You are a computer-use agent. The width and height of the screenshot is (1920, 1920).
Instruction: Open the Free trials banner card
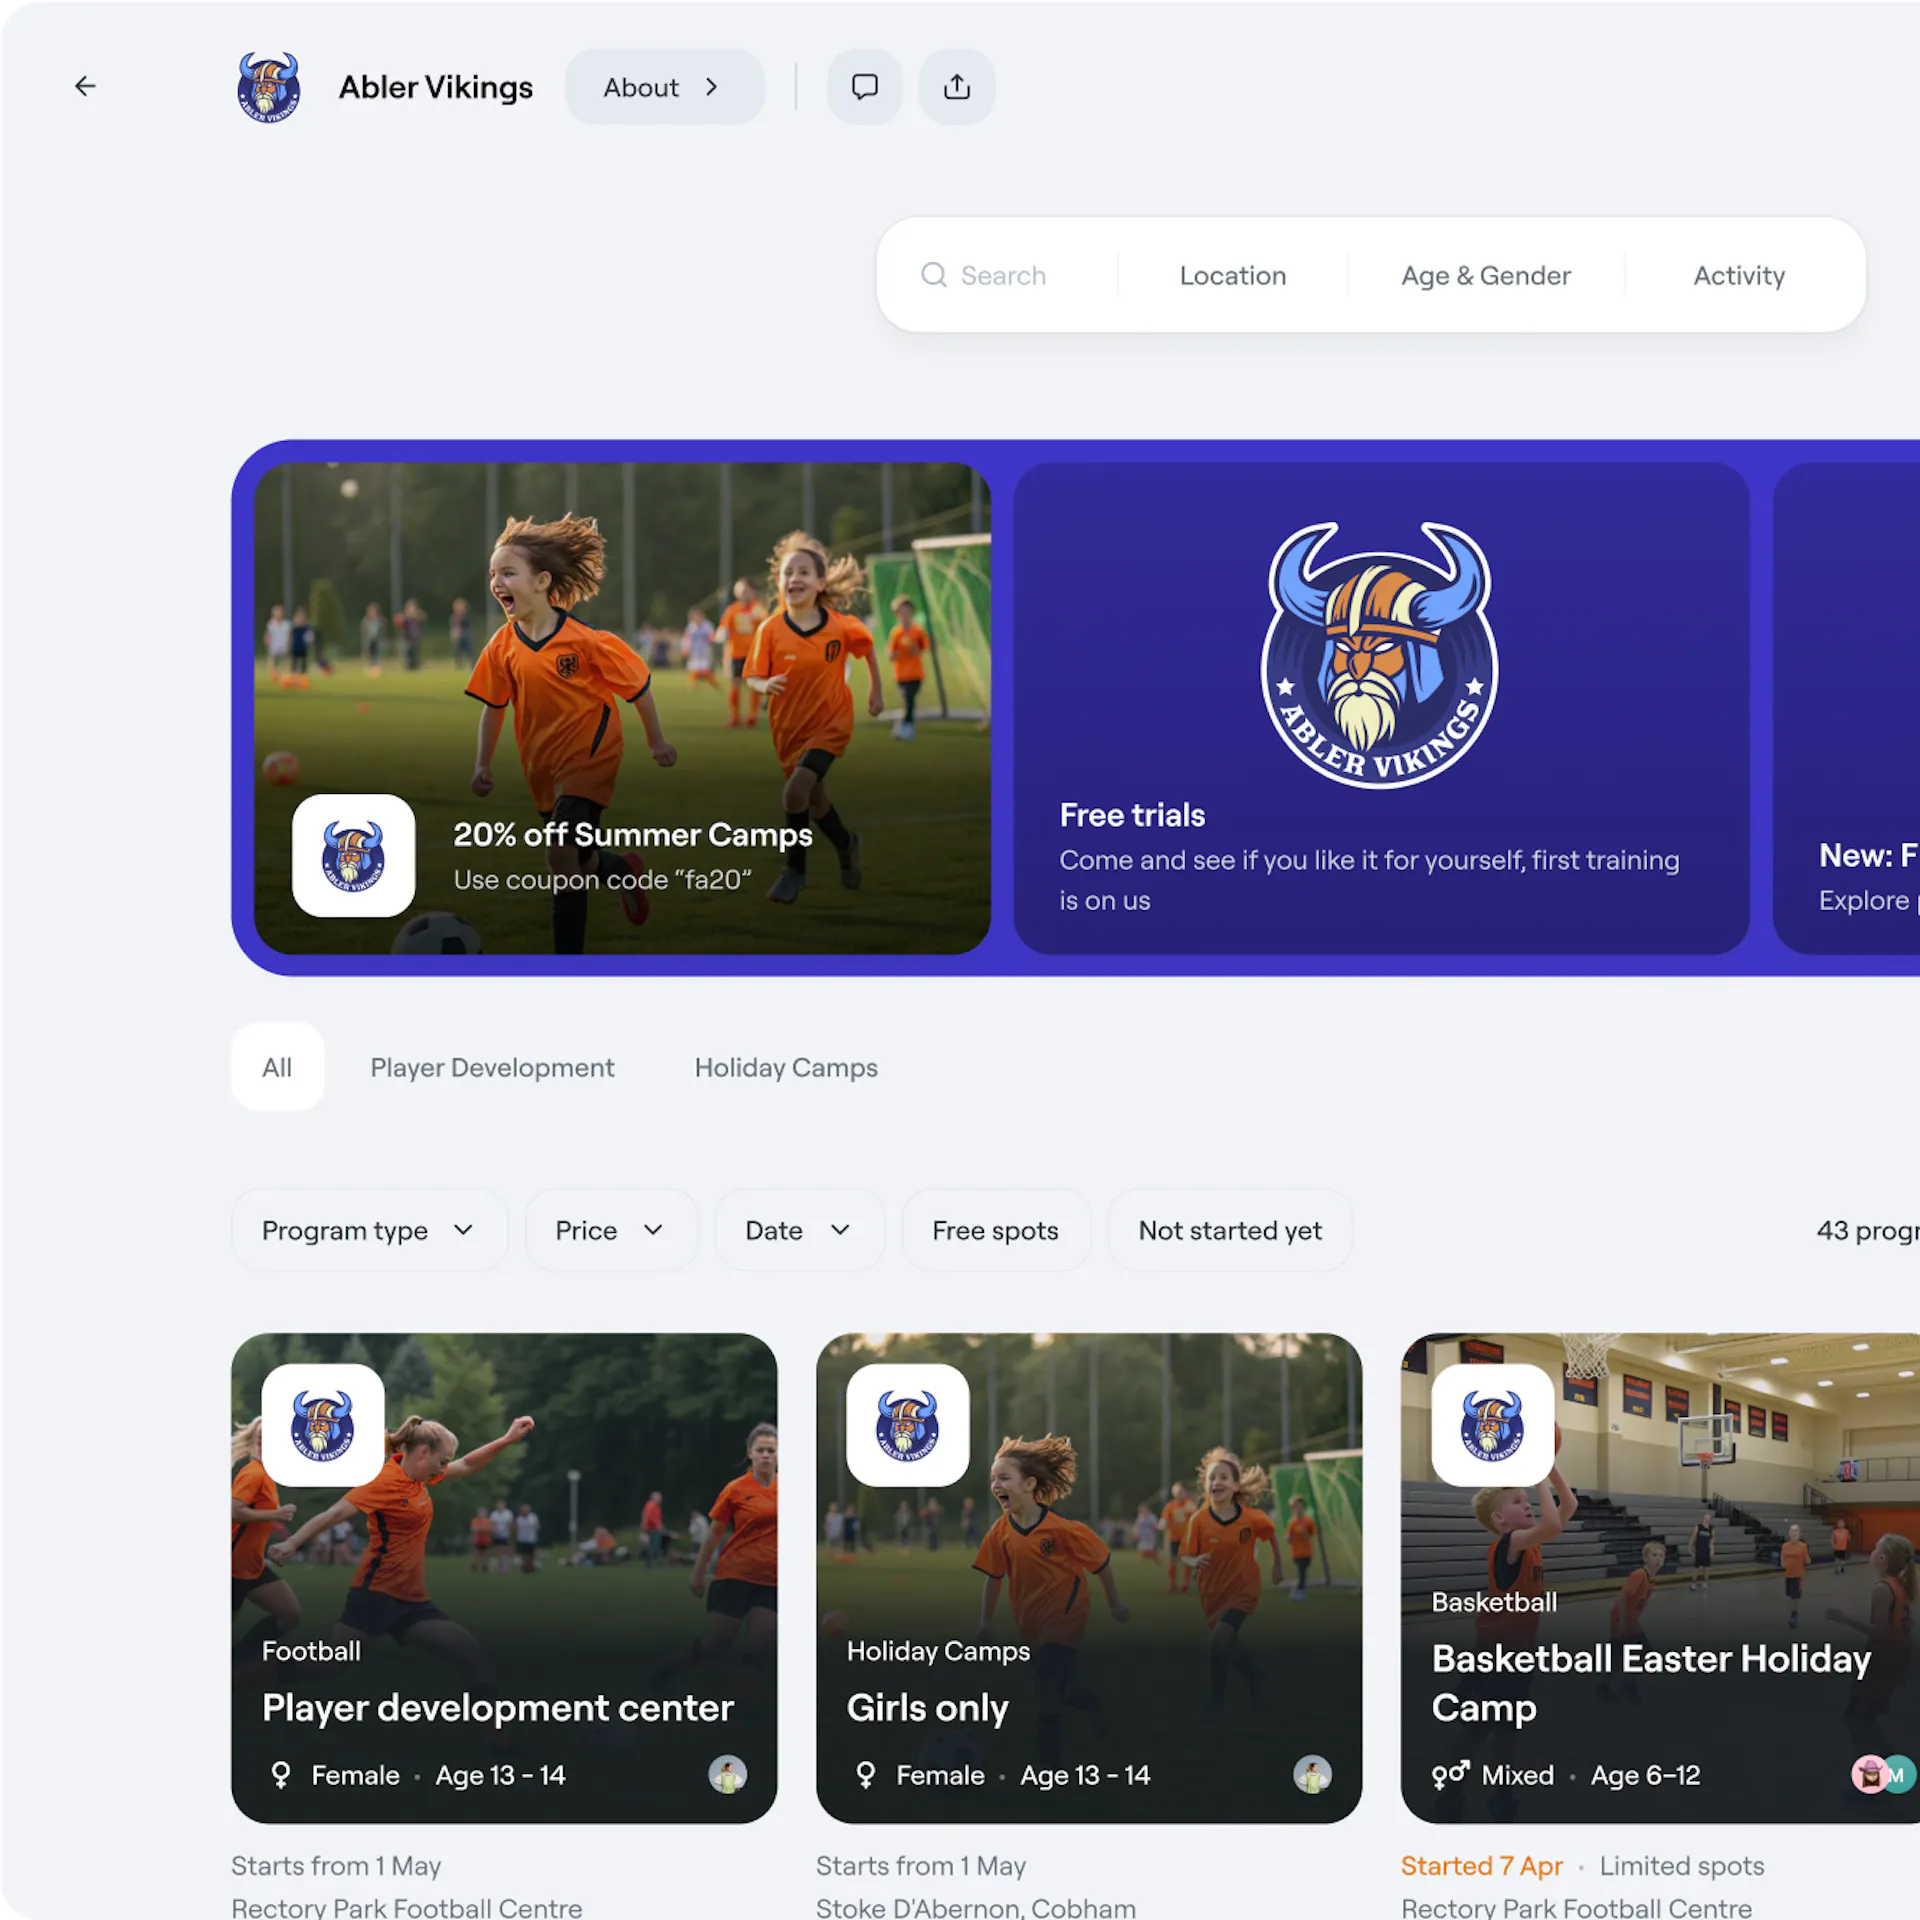(1380, 707)
